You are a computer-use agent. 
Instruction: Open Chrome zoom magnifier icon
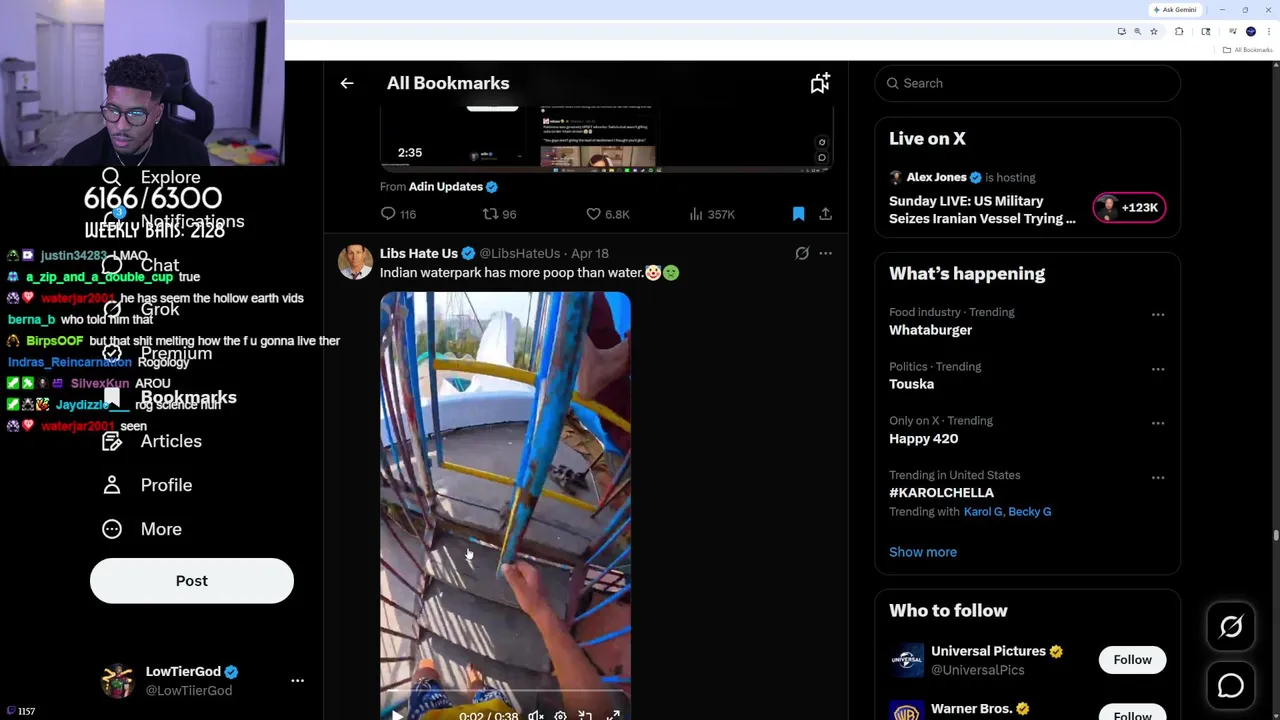tap(1137, 31)
